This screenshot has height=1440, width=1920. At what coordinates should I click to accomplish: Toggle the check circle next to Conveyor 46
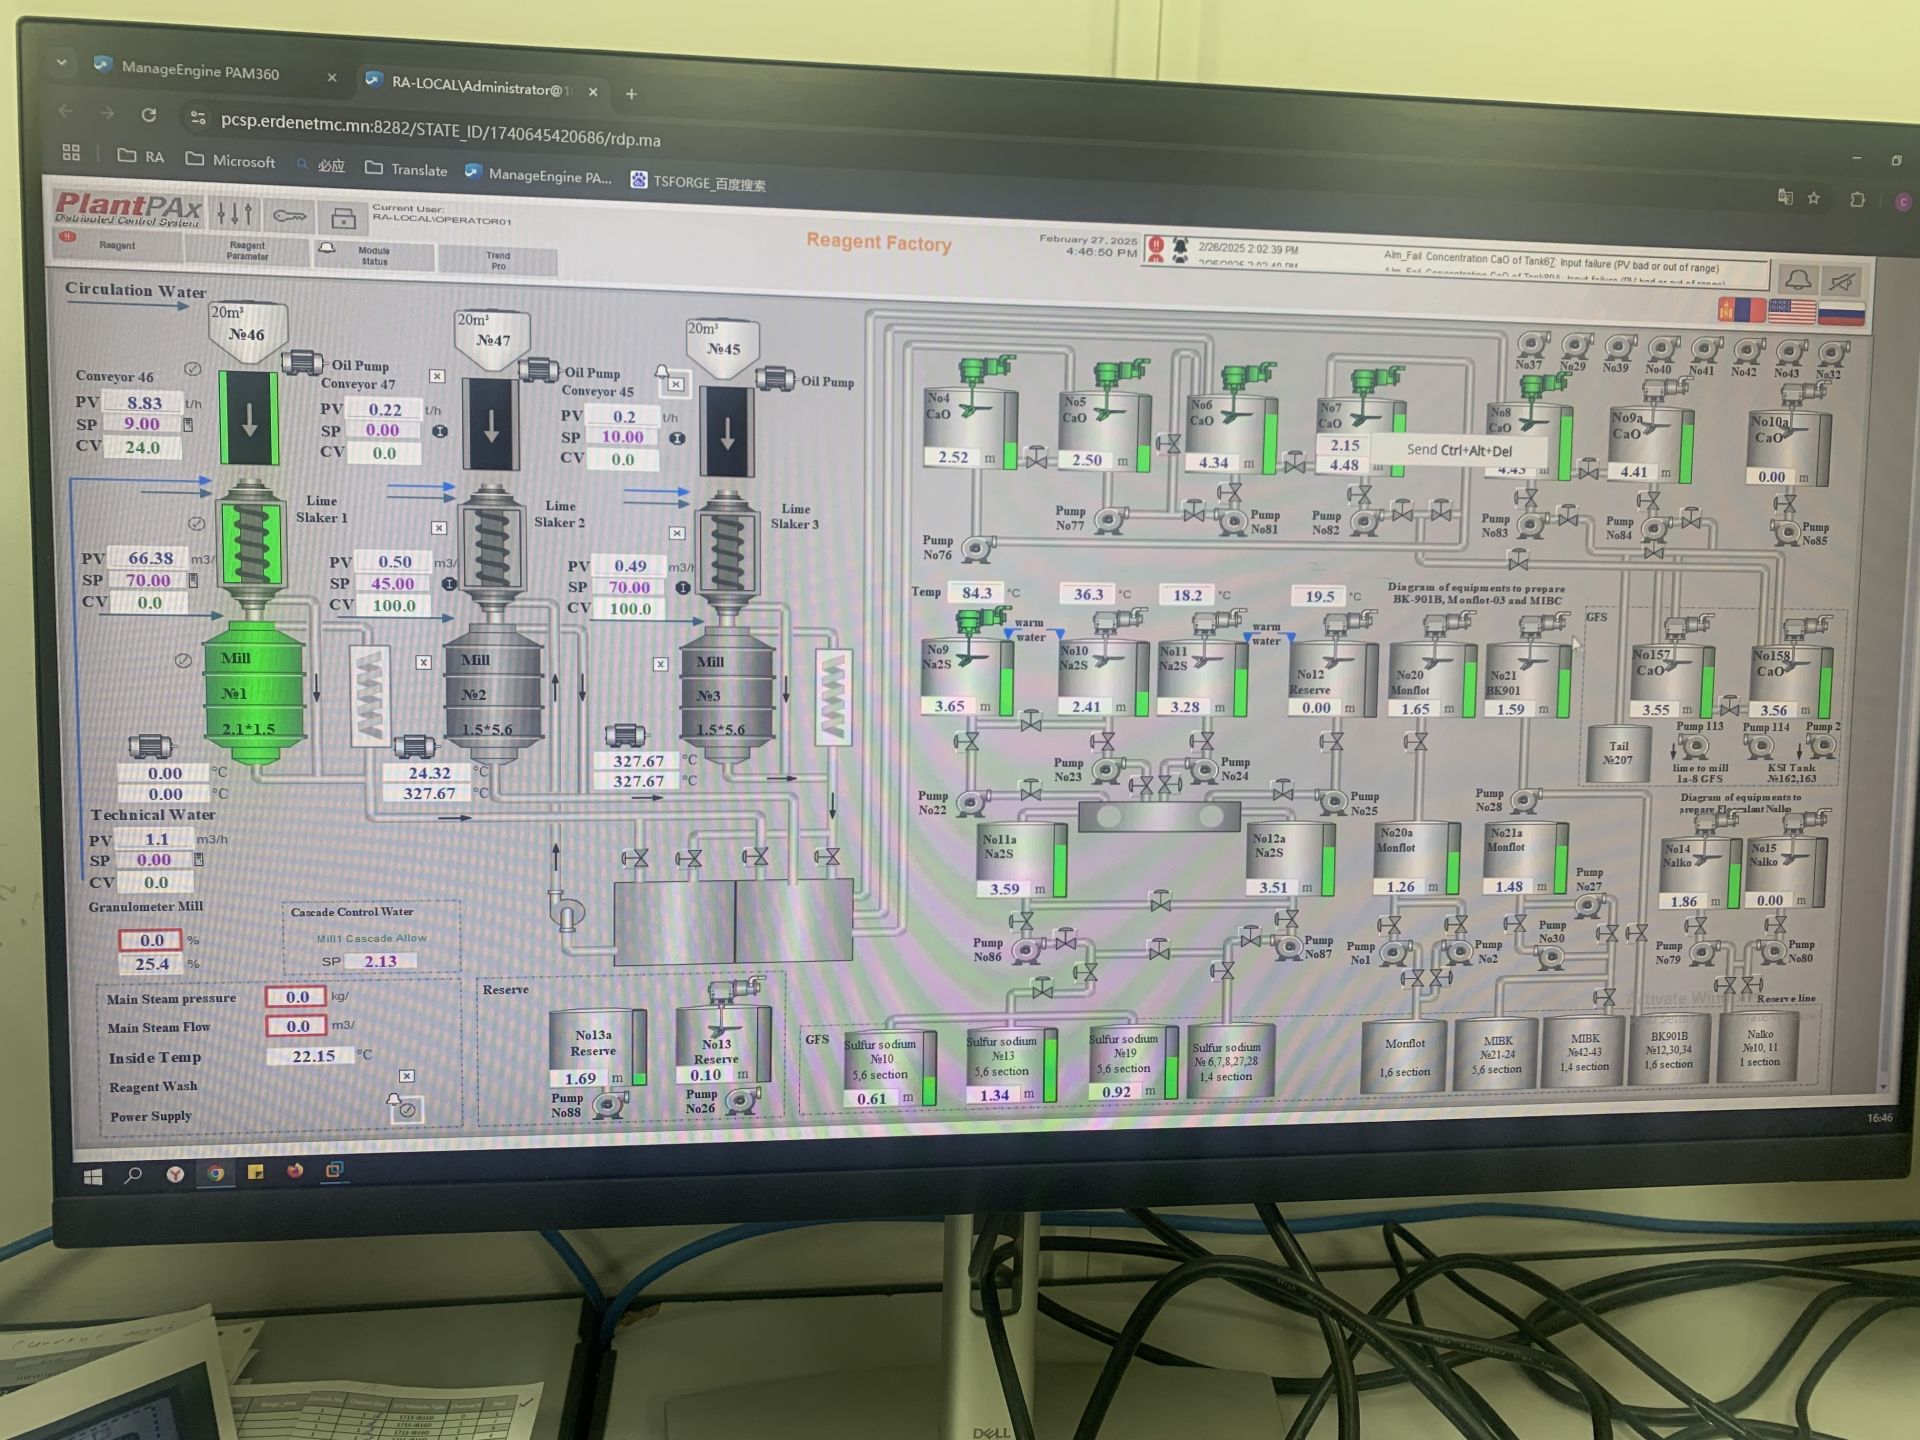point(193,369)
